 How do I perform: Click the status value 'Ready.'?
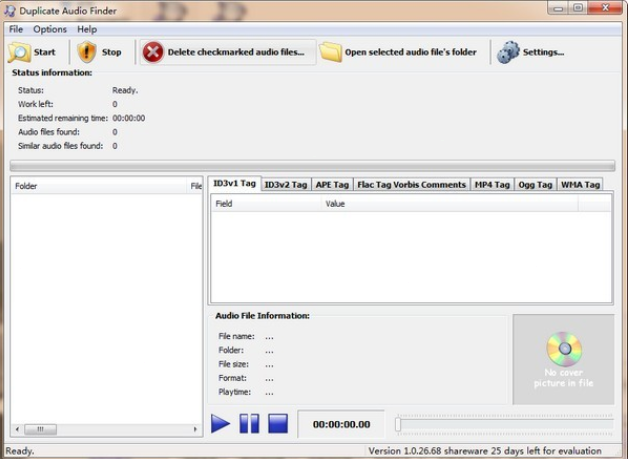[125, 90]
